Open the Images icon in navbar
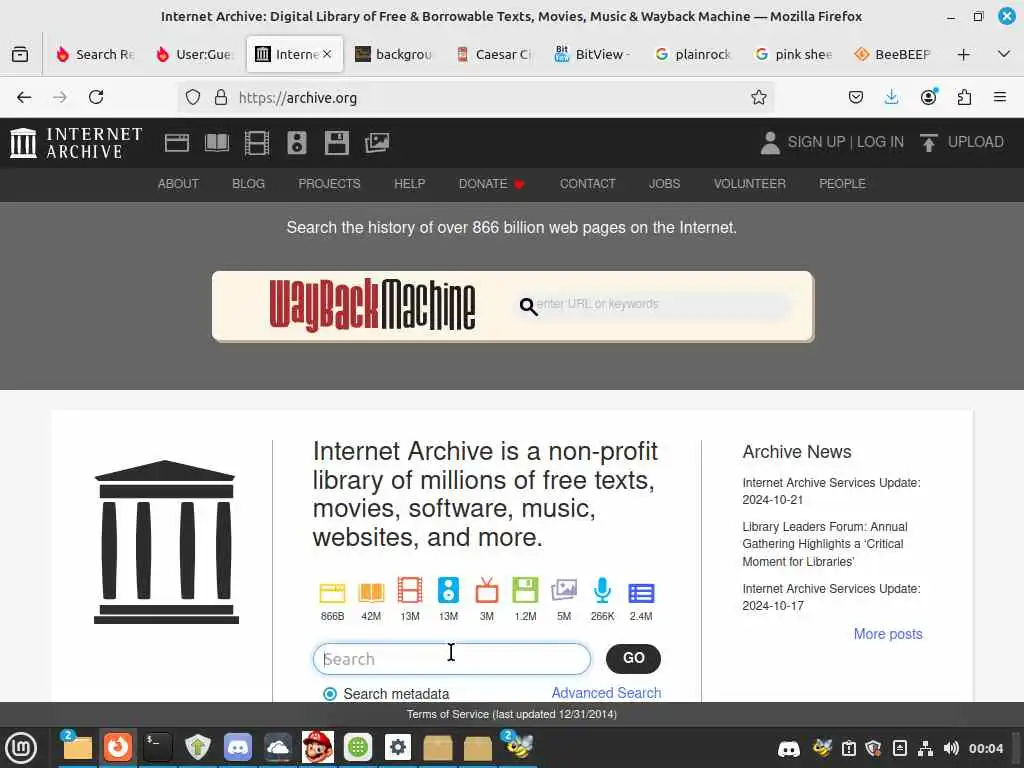Viewport: 1024px width, 768px height. [377, 142]
